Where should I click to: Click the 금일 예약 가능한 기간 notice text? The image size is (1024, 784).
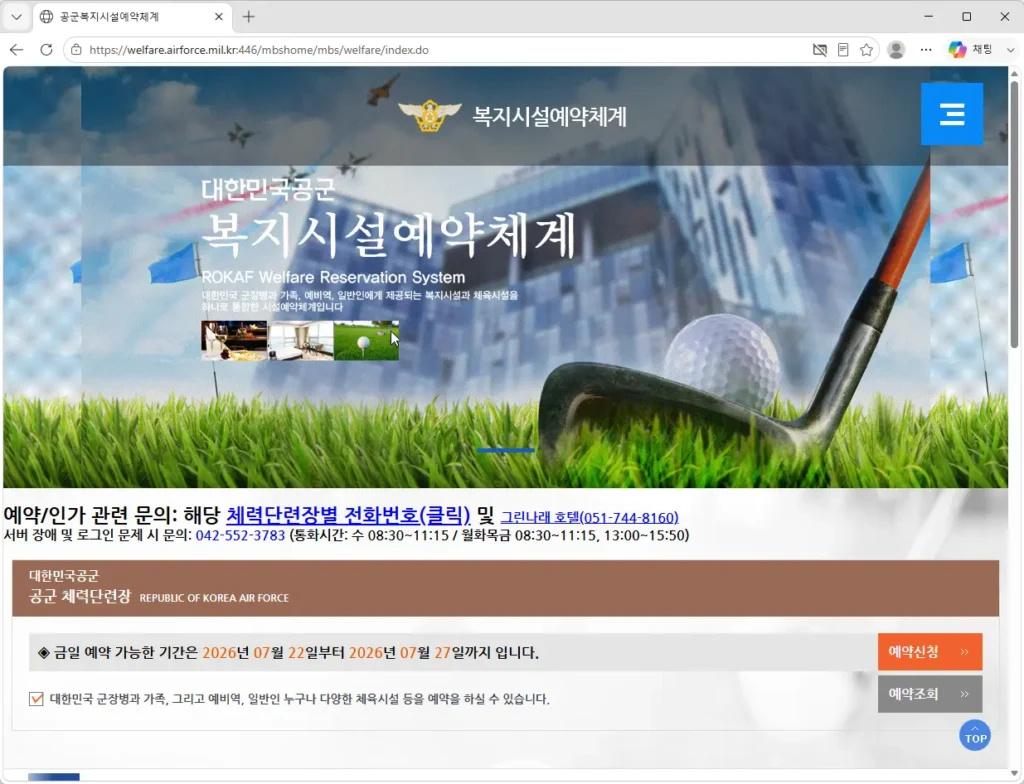click(x=288, y=652)
